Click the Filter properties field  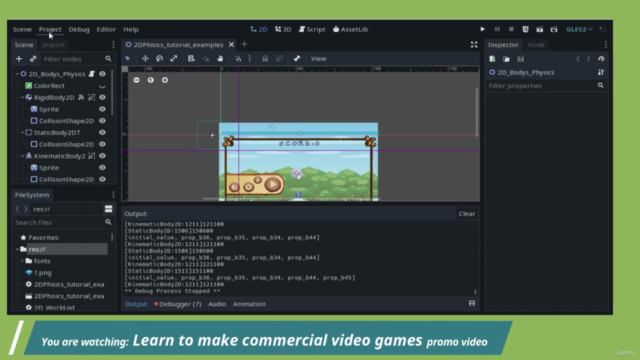(546, 86)
